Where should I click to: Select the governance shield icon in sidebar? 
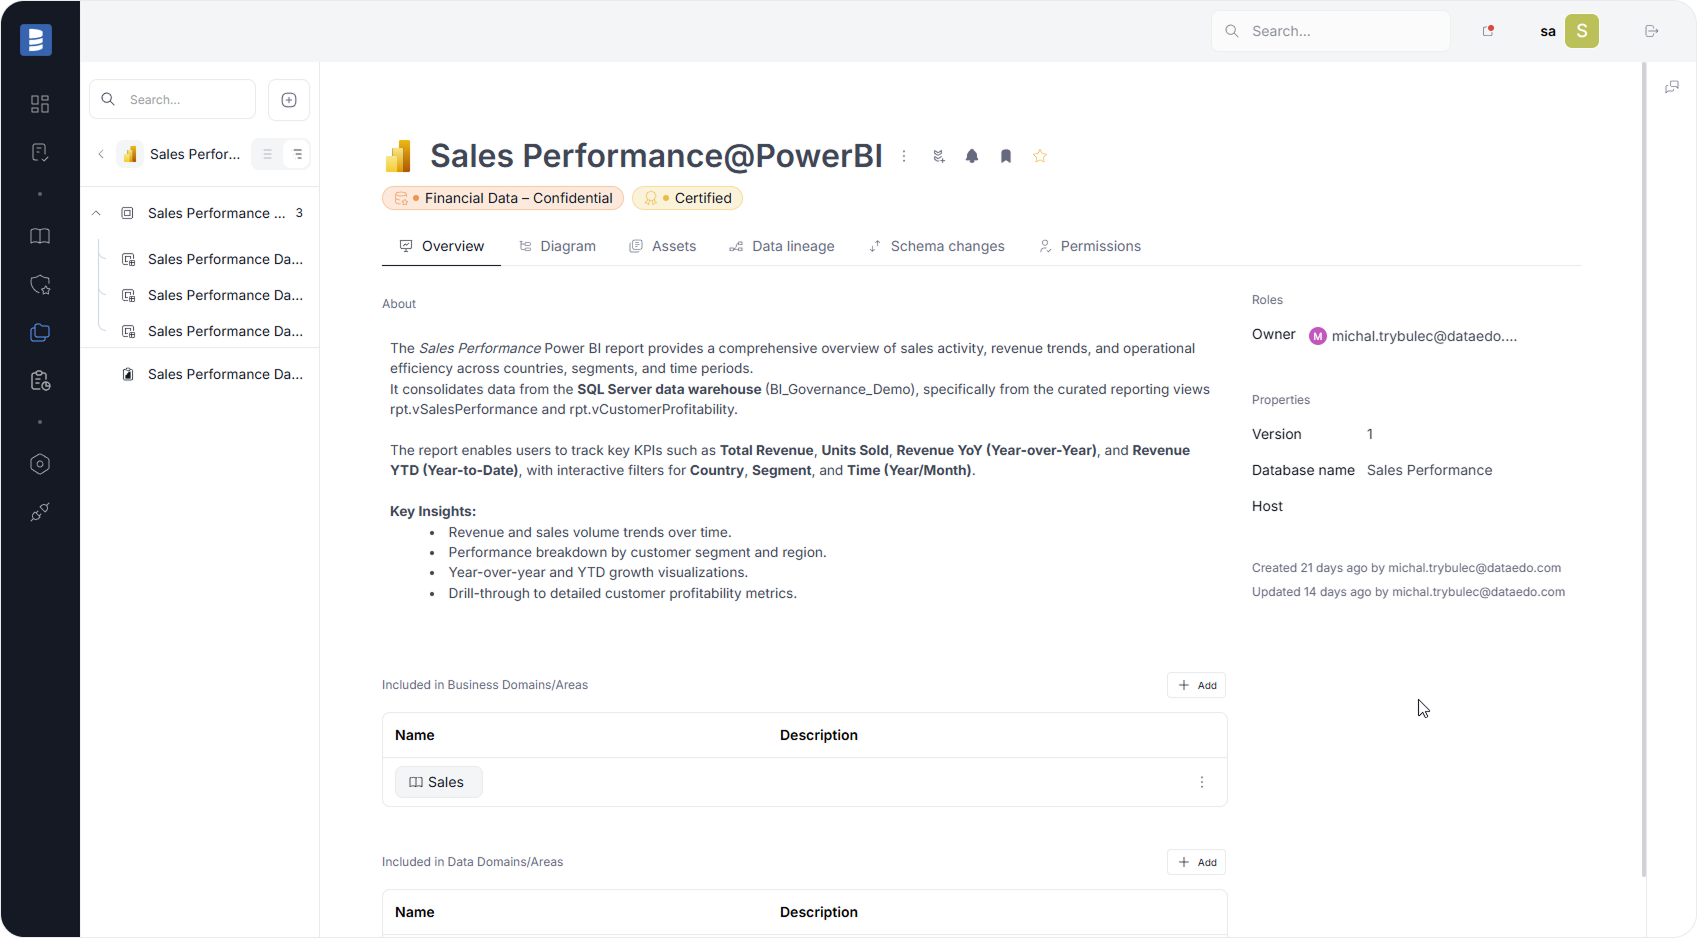(40, 284)
